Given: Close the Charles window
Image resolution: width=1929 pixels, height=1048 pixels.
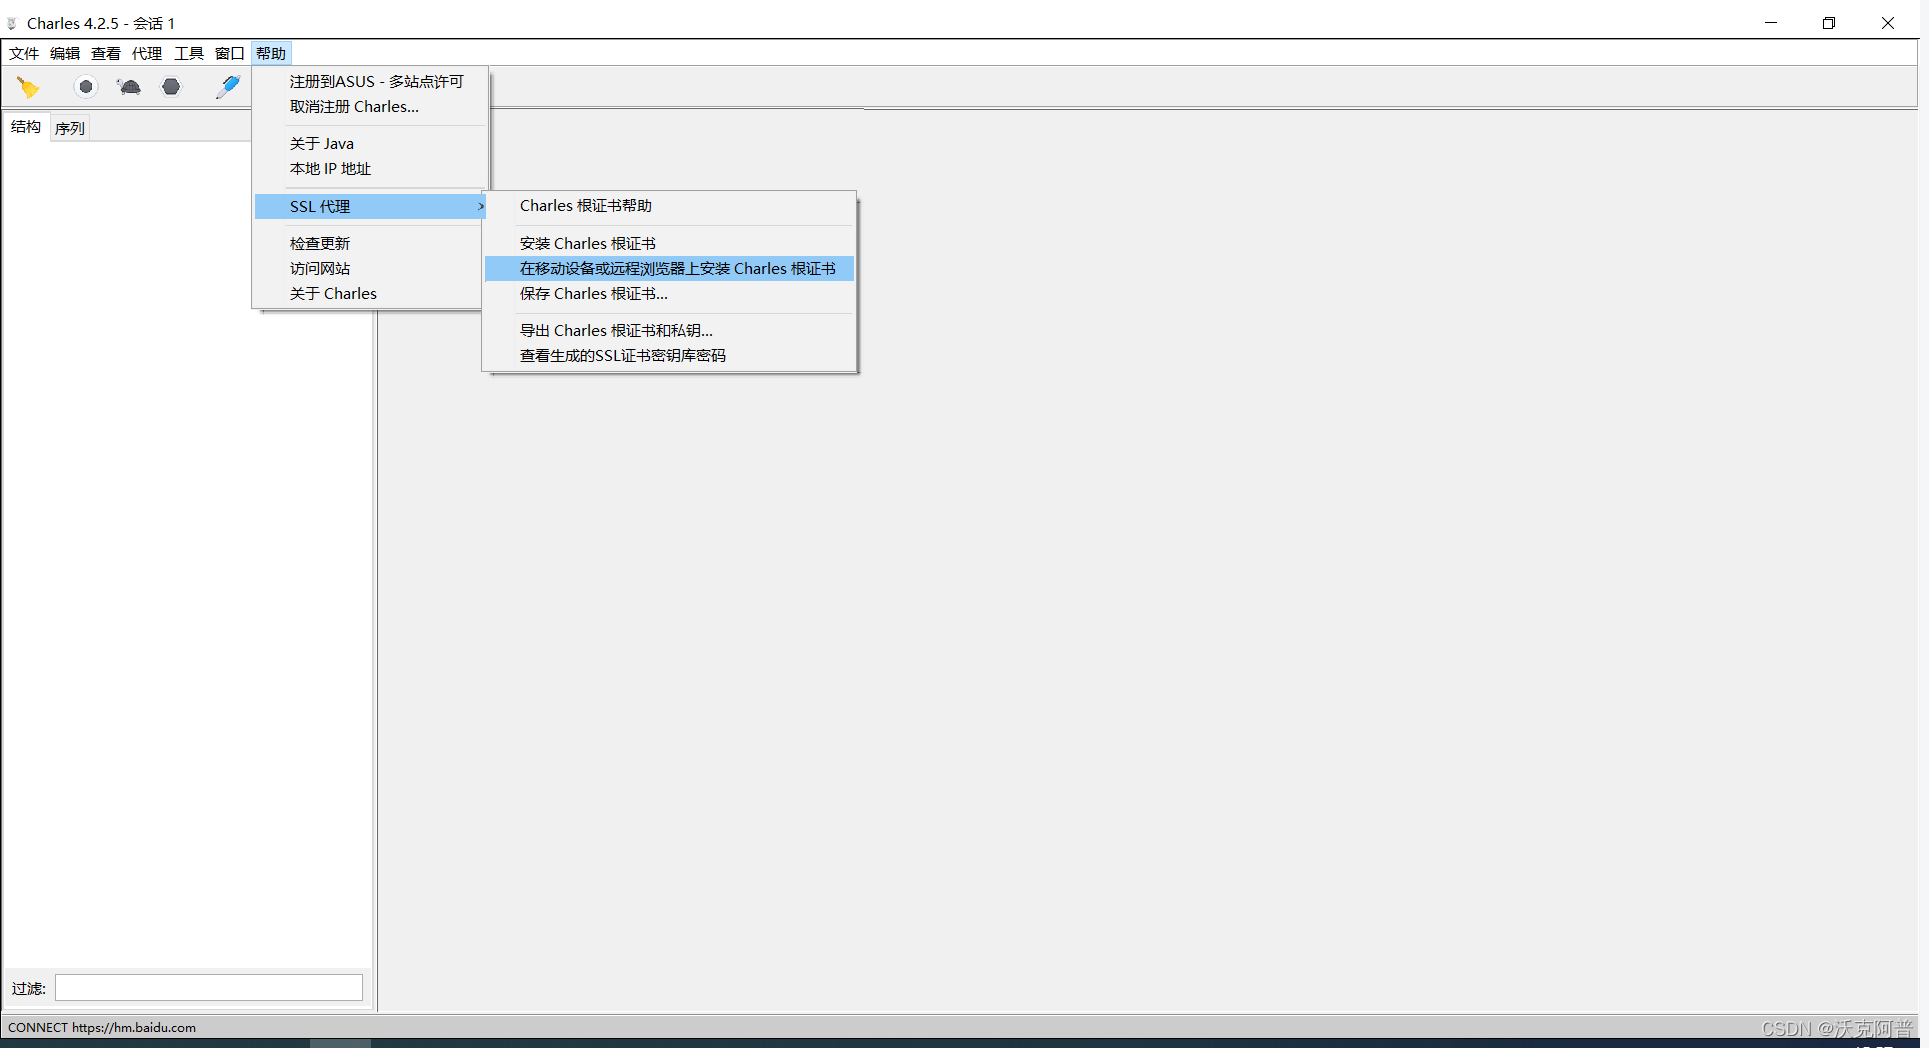Looking at the screenshot, I should click(x=1888, y=23).
